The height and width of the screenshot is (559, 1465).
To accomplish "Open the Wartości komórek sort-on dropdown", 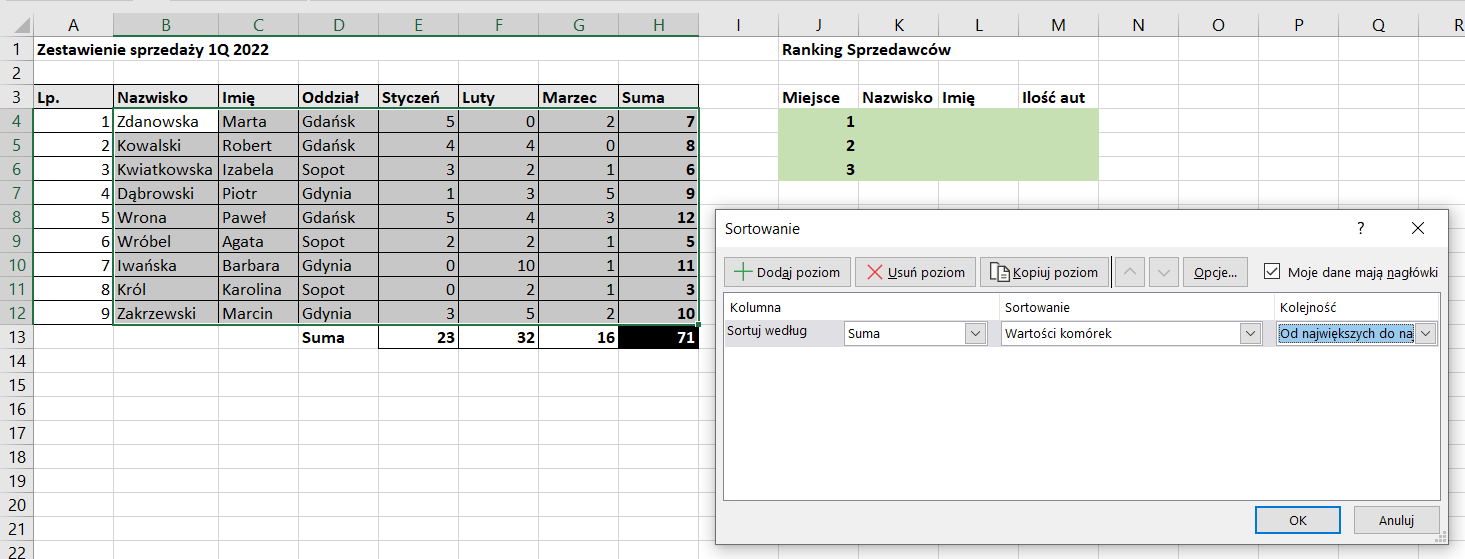I will click(1249, 334).
